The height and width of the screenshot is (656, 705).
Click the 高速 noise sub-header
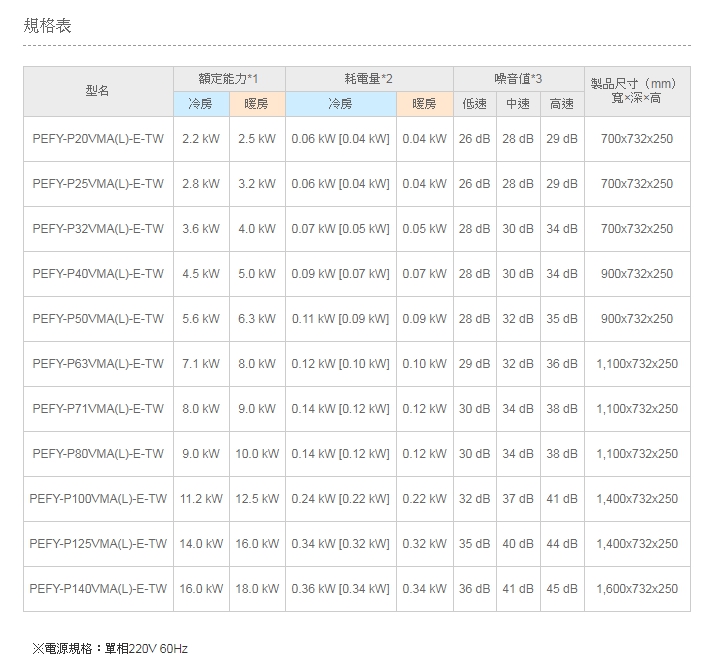[x=562, y=104]
